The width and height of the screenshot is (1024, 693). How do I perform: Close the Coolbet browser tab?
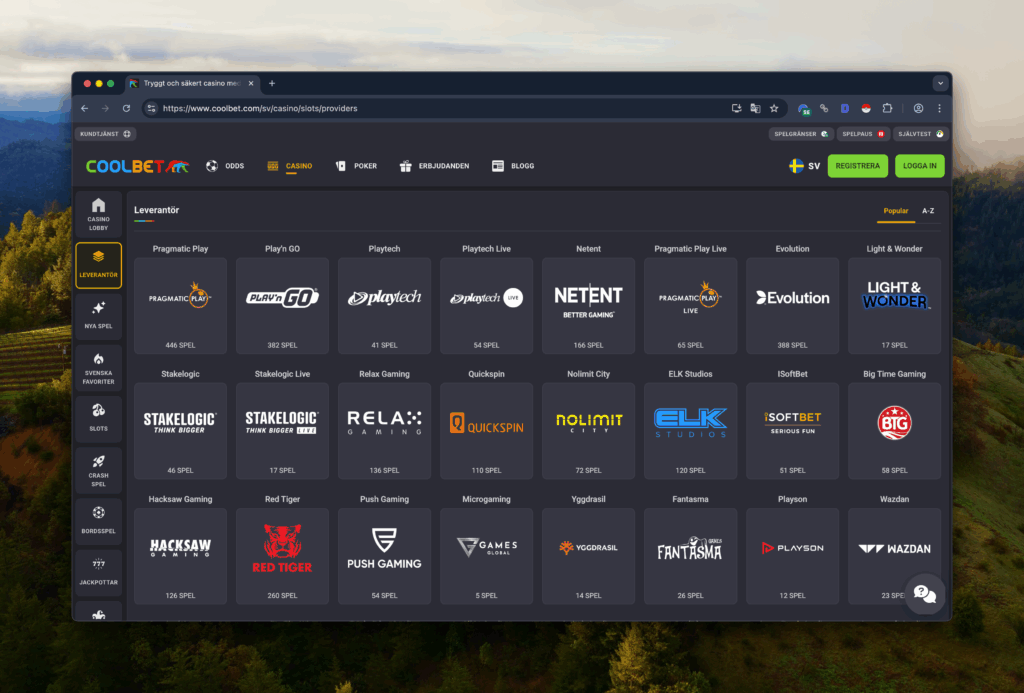251,84
